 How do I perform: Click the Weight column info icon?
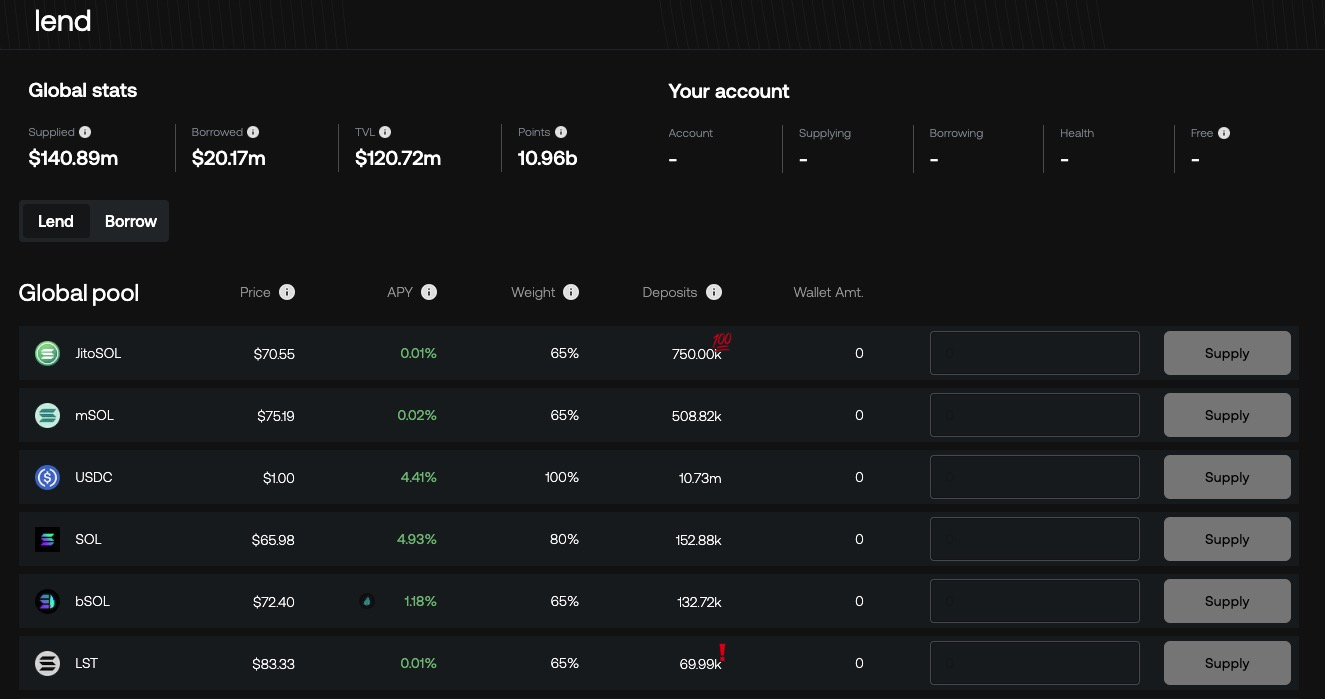click(571, 292)
